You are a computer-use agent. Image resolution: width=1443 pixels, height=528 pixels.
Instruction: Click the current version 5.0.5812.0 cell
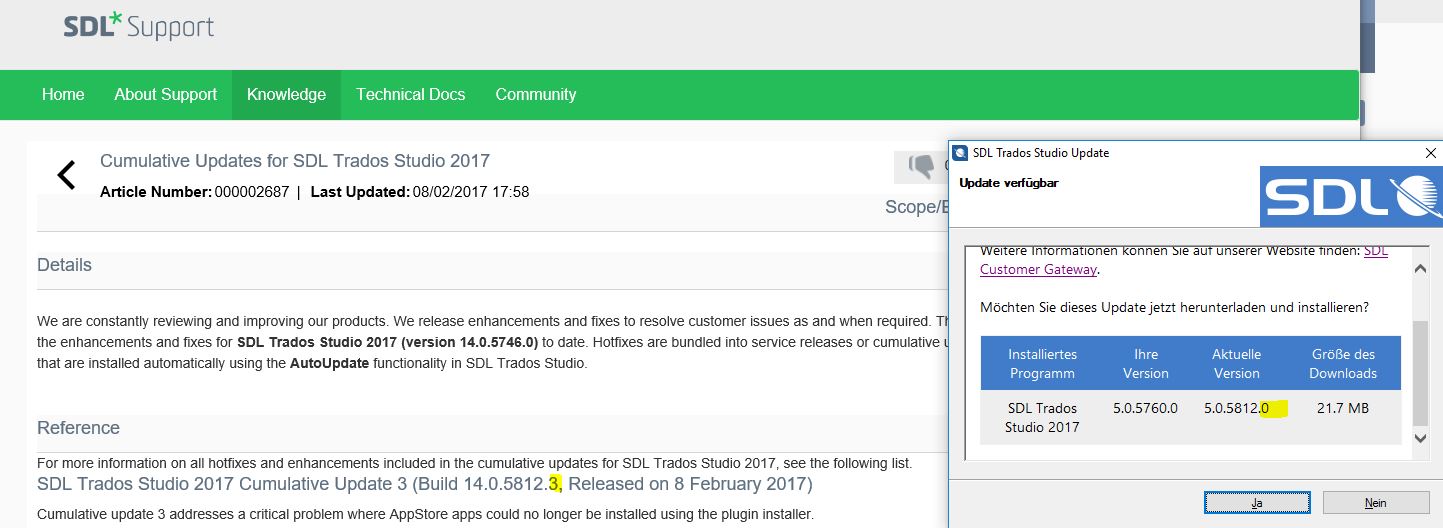(x=1237, y=408)
